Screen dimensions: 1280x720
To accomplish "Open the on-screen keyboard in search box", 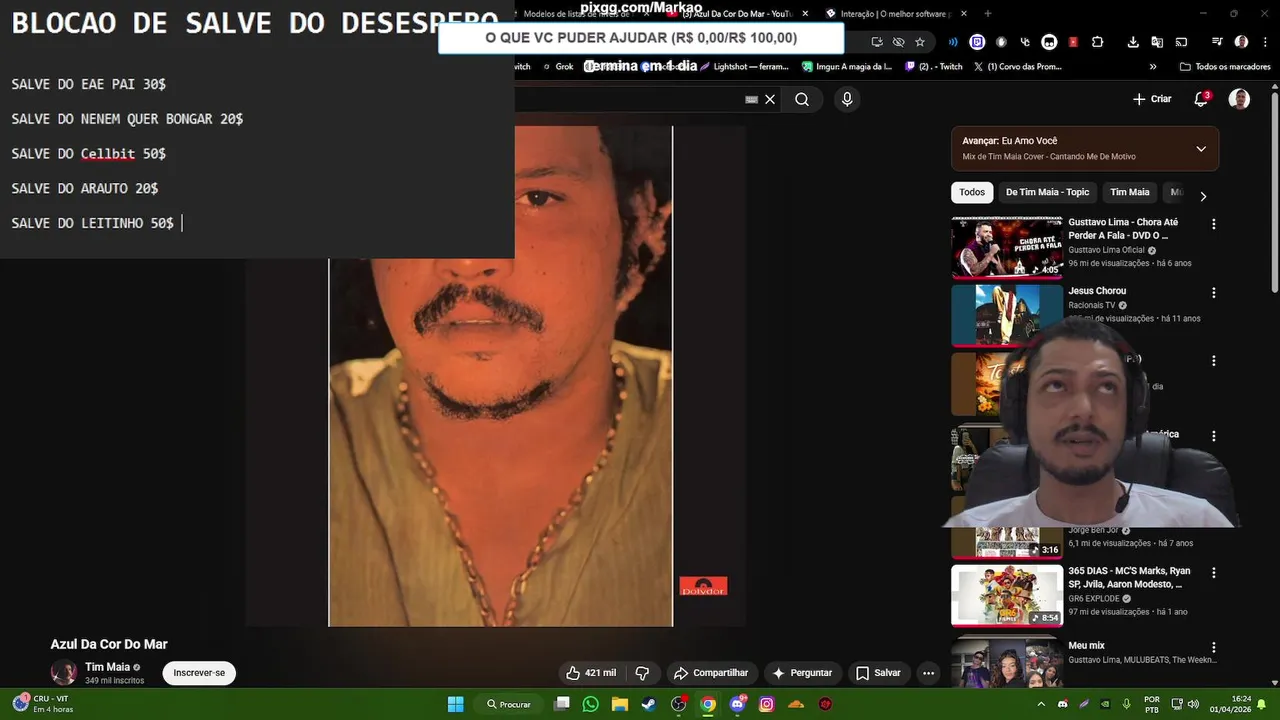I will tap(751, 100).
